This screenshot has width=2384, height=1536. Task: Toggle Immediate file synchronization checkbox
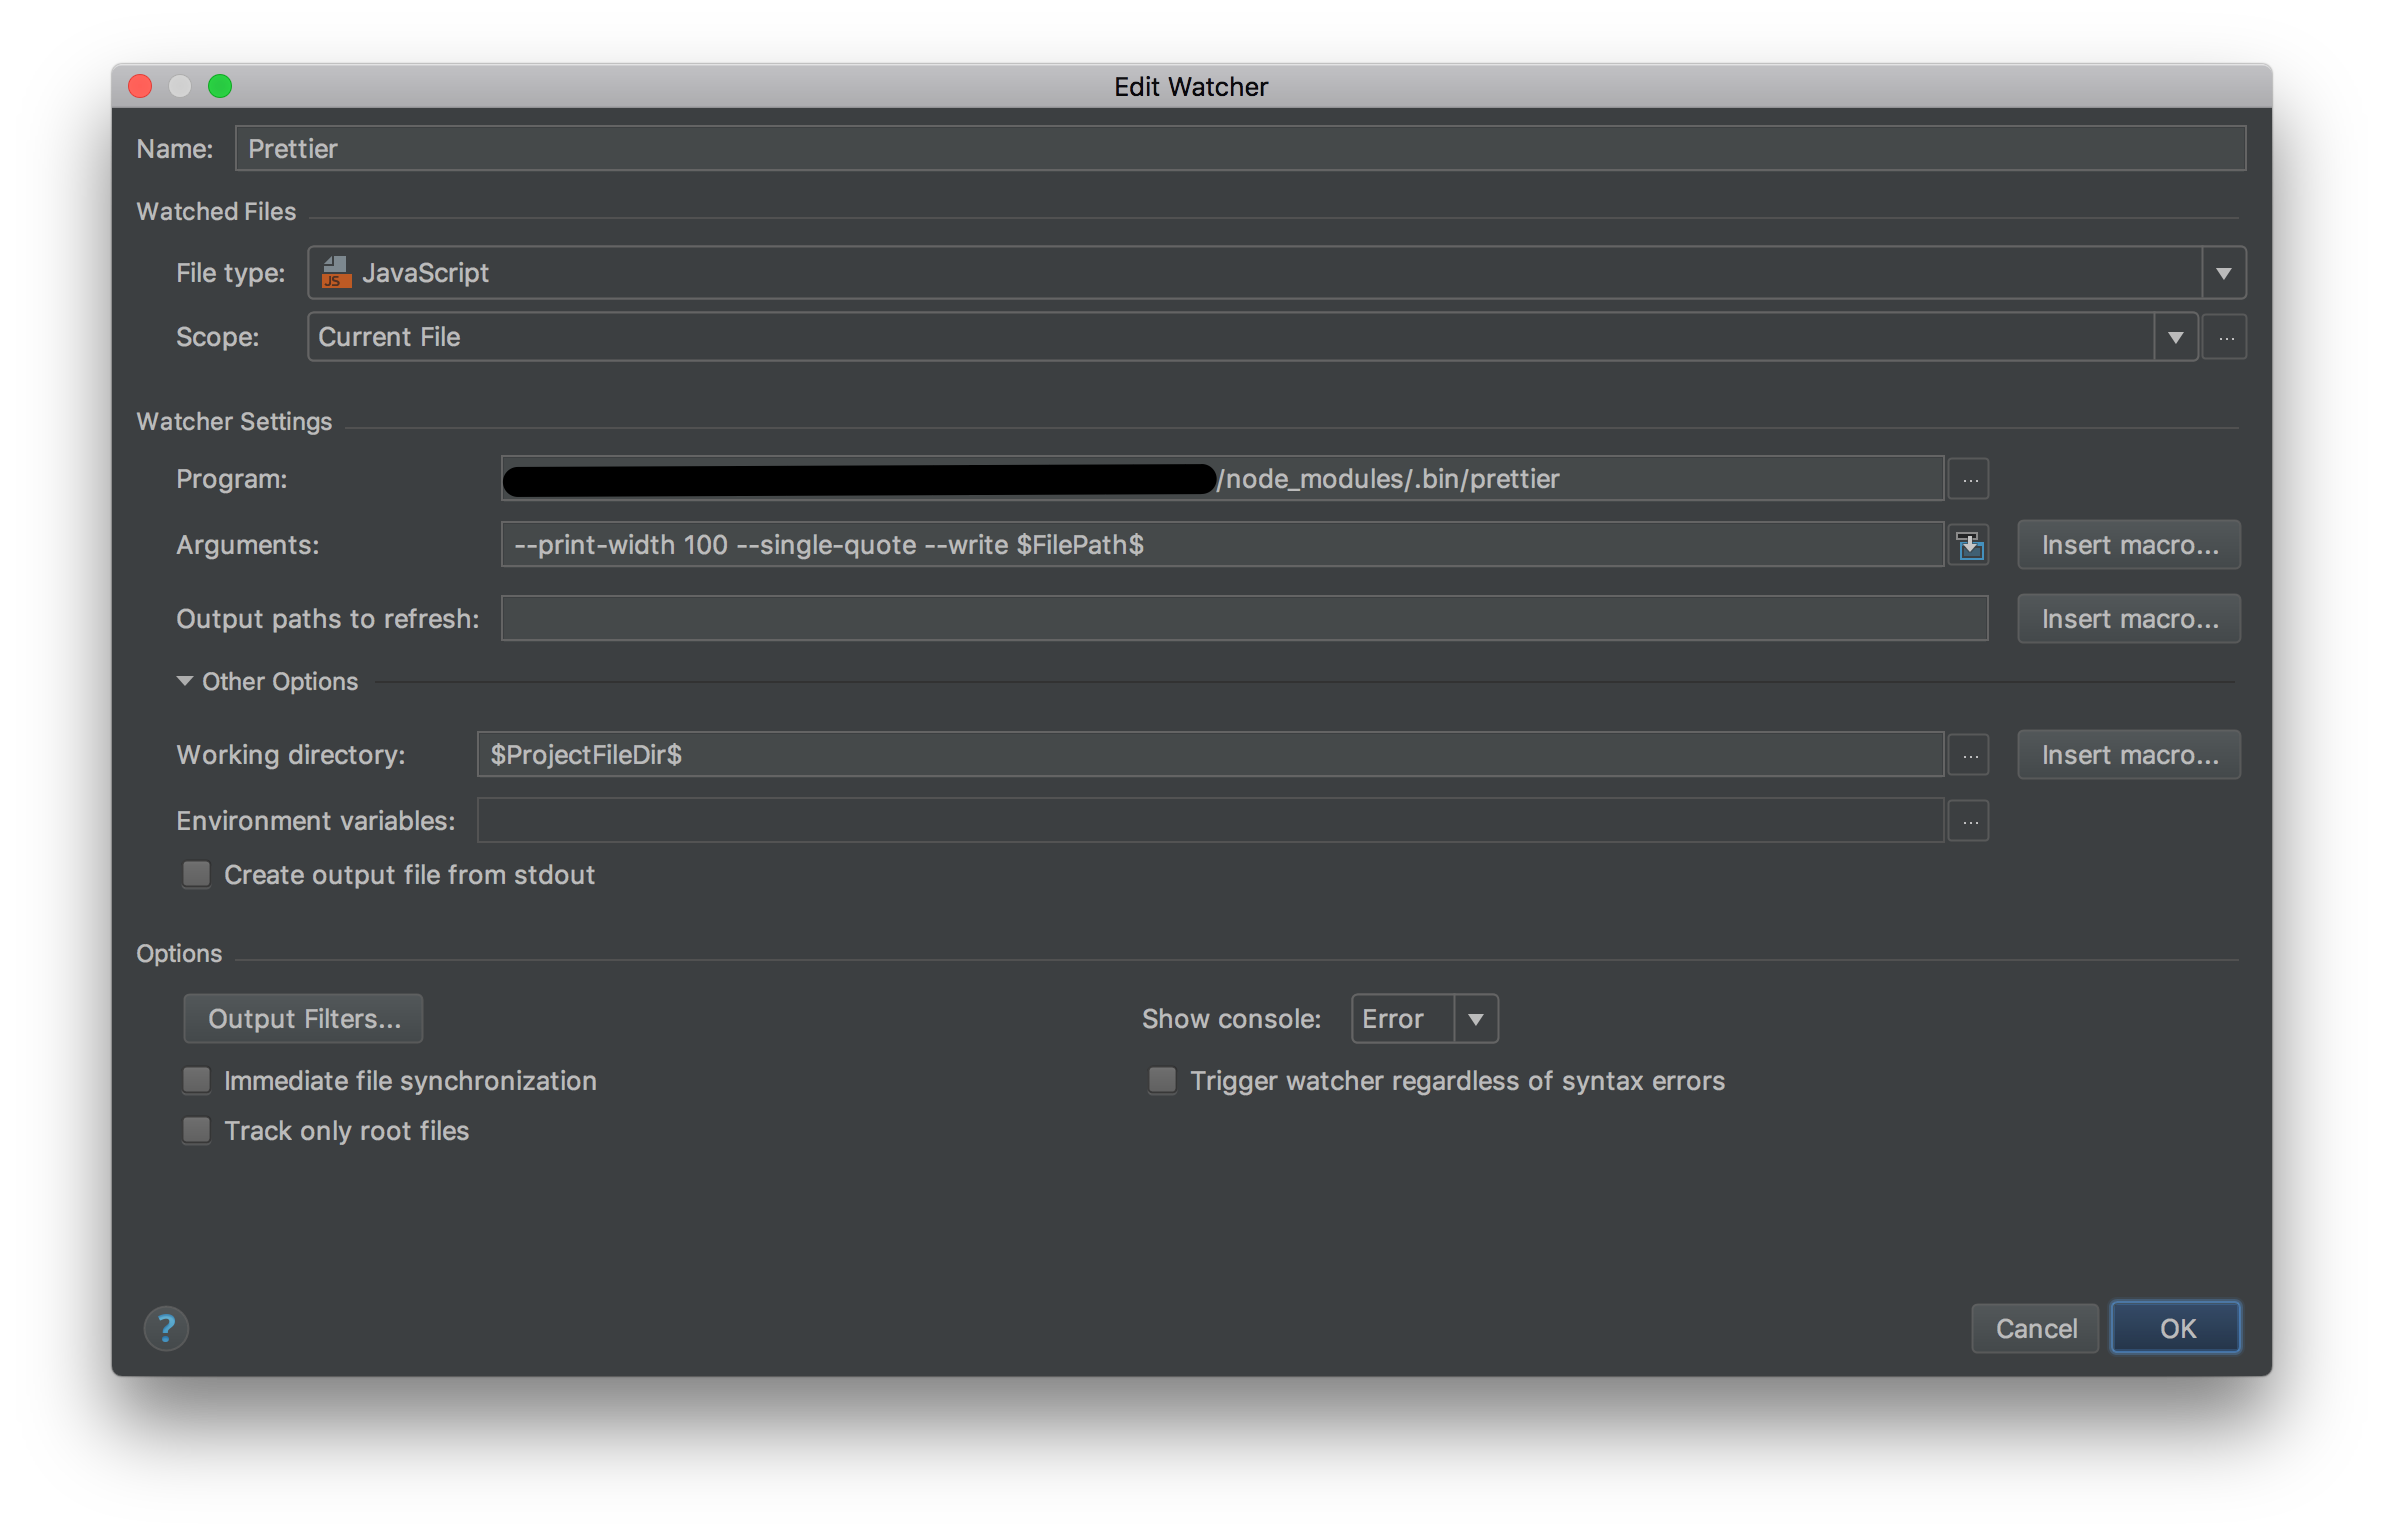click(197, 1081)
